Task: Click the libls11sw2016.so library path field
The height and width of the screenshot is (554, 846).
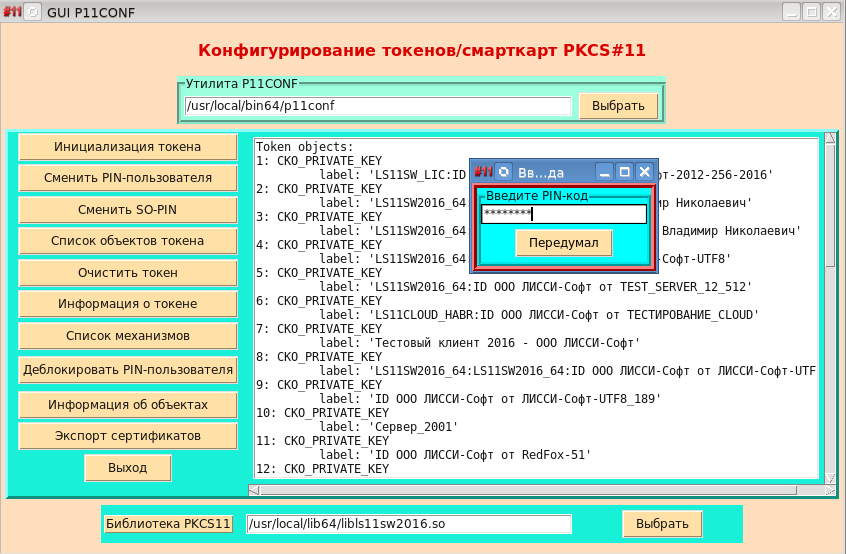Action: 408,524
